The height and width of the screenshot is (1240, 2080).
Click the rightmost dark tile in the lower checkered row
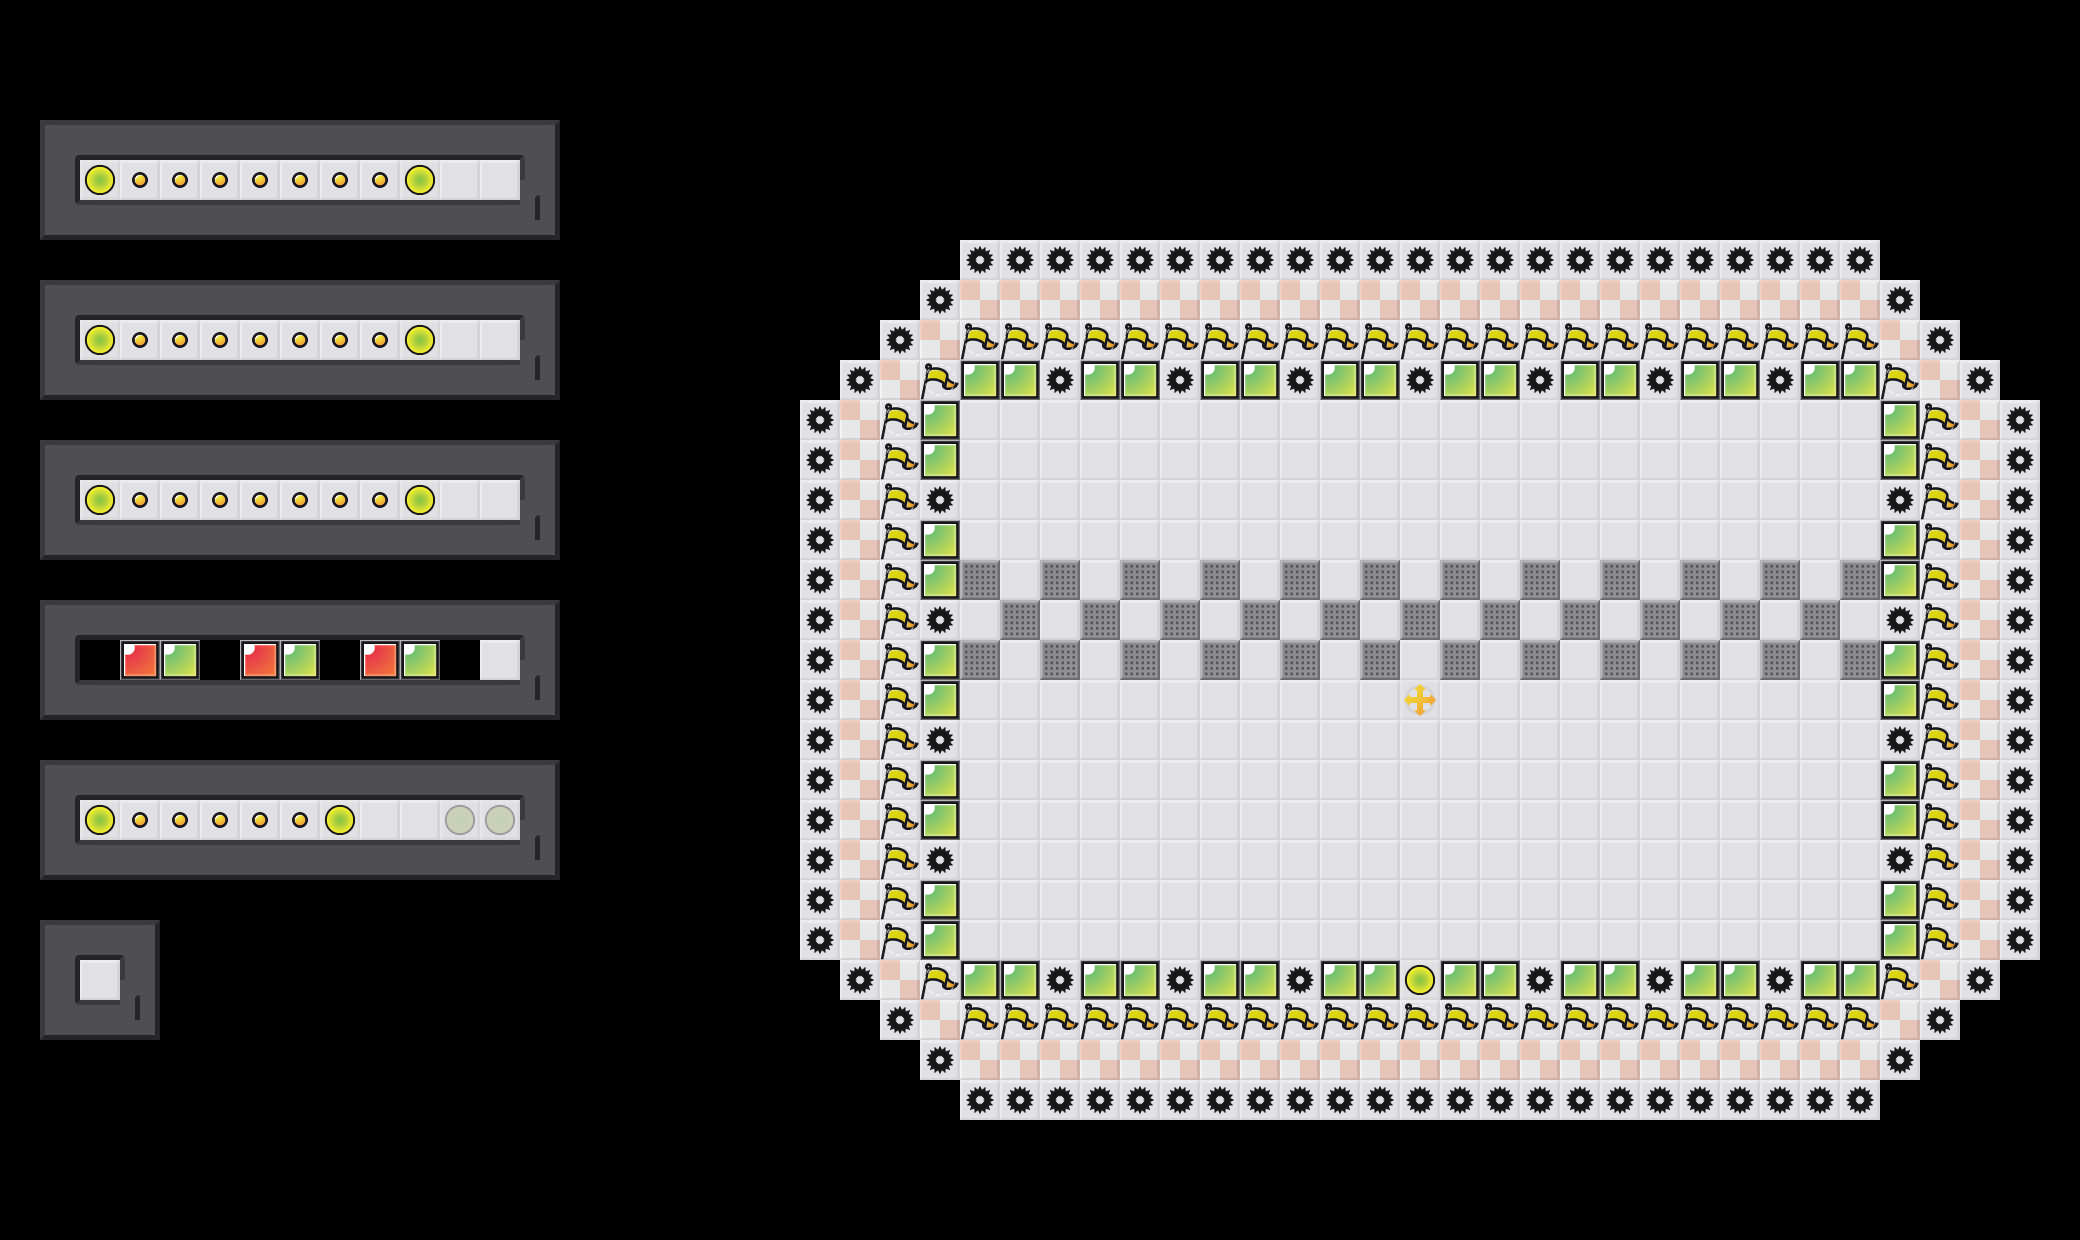coord(1860,660)
